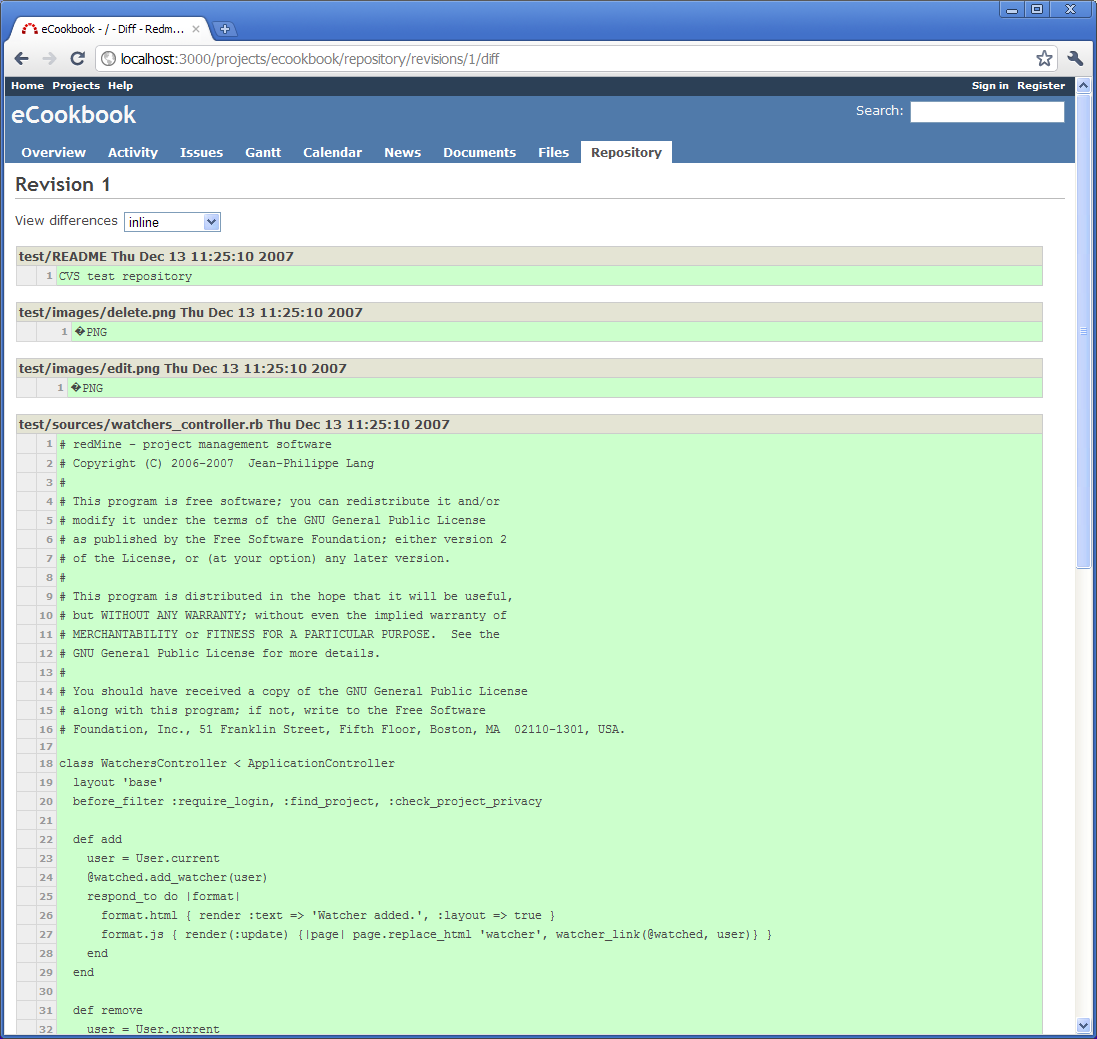Click the Sign in link

[x=990, y=85]
